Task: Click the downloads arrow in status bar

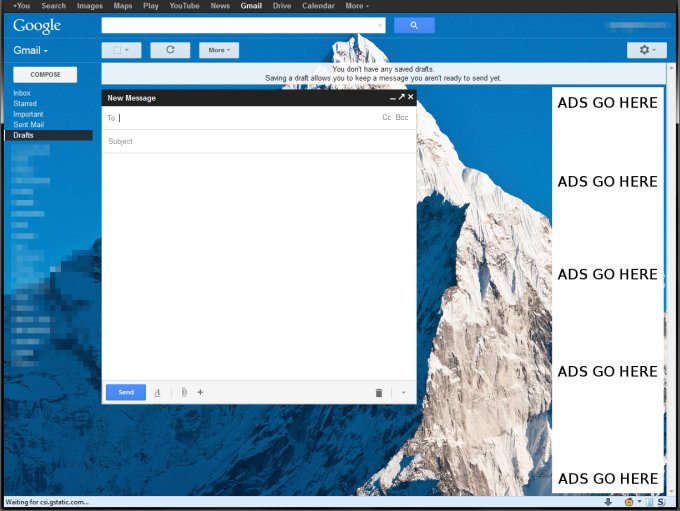Action: 608,502
